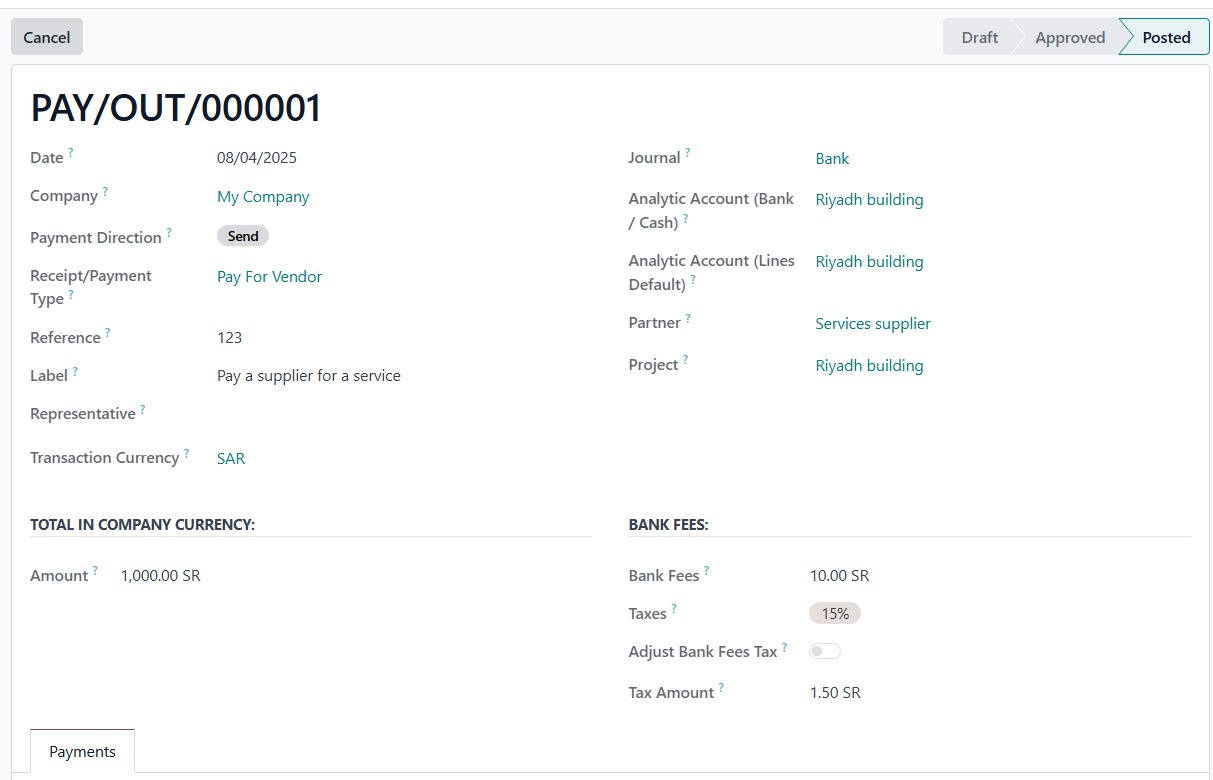Open the Pay For Vendor link
This screenshot has height=780, width=1213.
pos(269,277)
